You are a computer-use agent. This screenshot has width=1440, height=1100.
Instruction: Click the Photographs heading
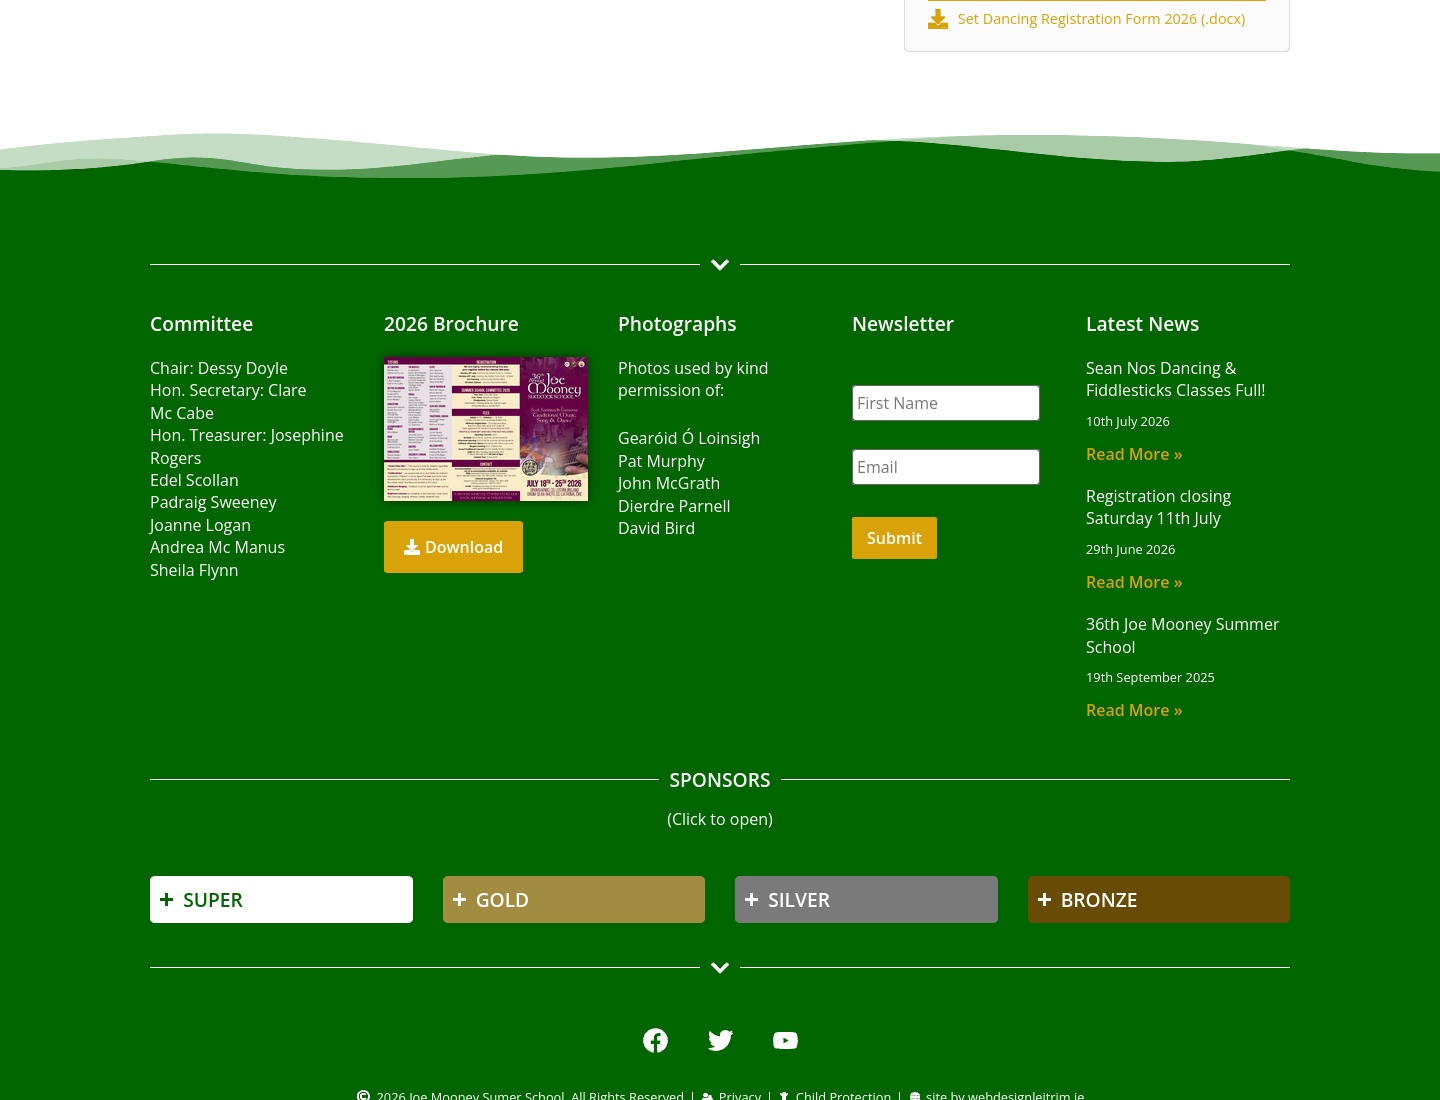pos(677,324)
